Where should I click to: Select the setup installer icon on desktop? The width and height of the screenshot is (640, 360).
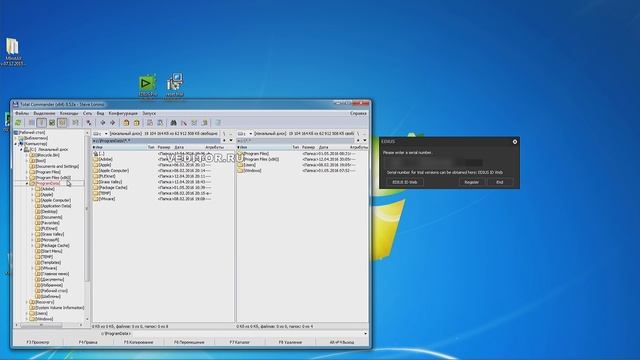175,82
